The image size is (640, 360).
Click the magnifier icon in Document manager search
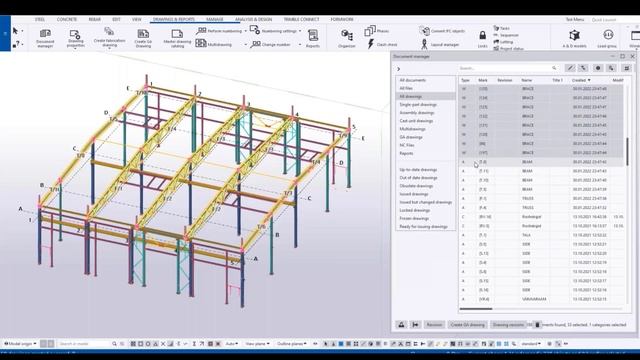pos(554,68)
